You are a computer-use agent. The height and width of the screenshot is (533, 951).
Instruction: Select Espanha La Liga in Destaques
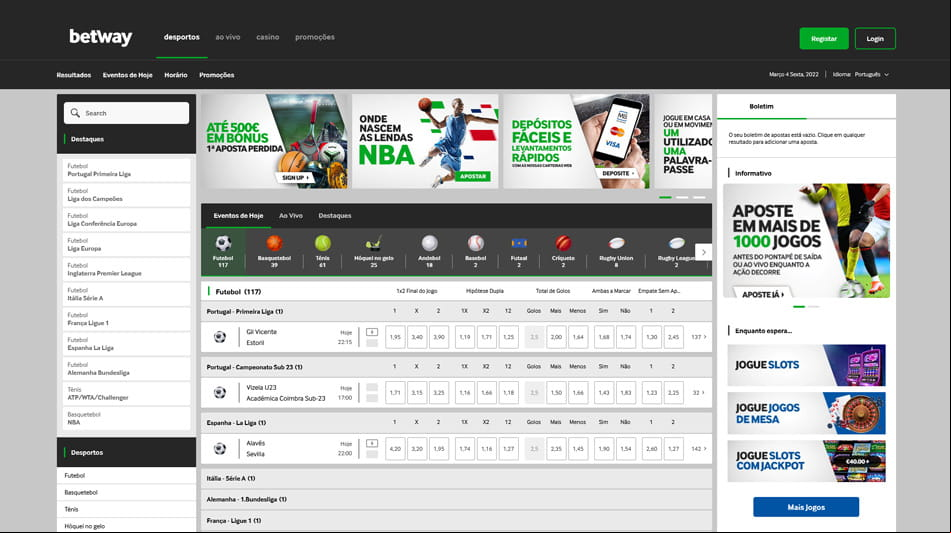126,344
